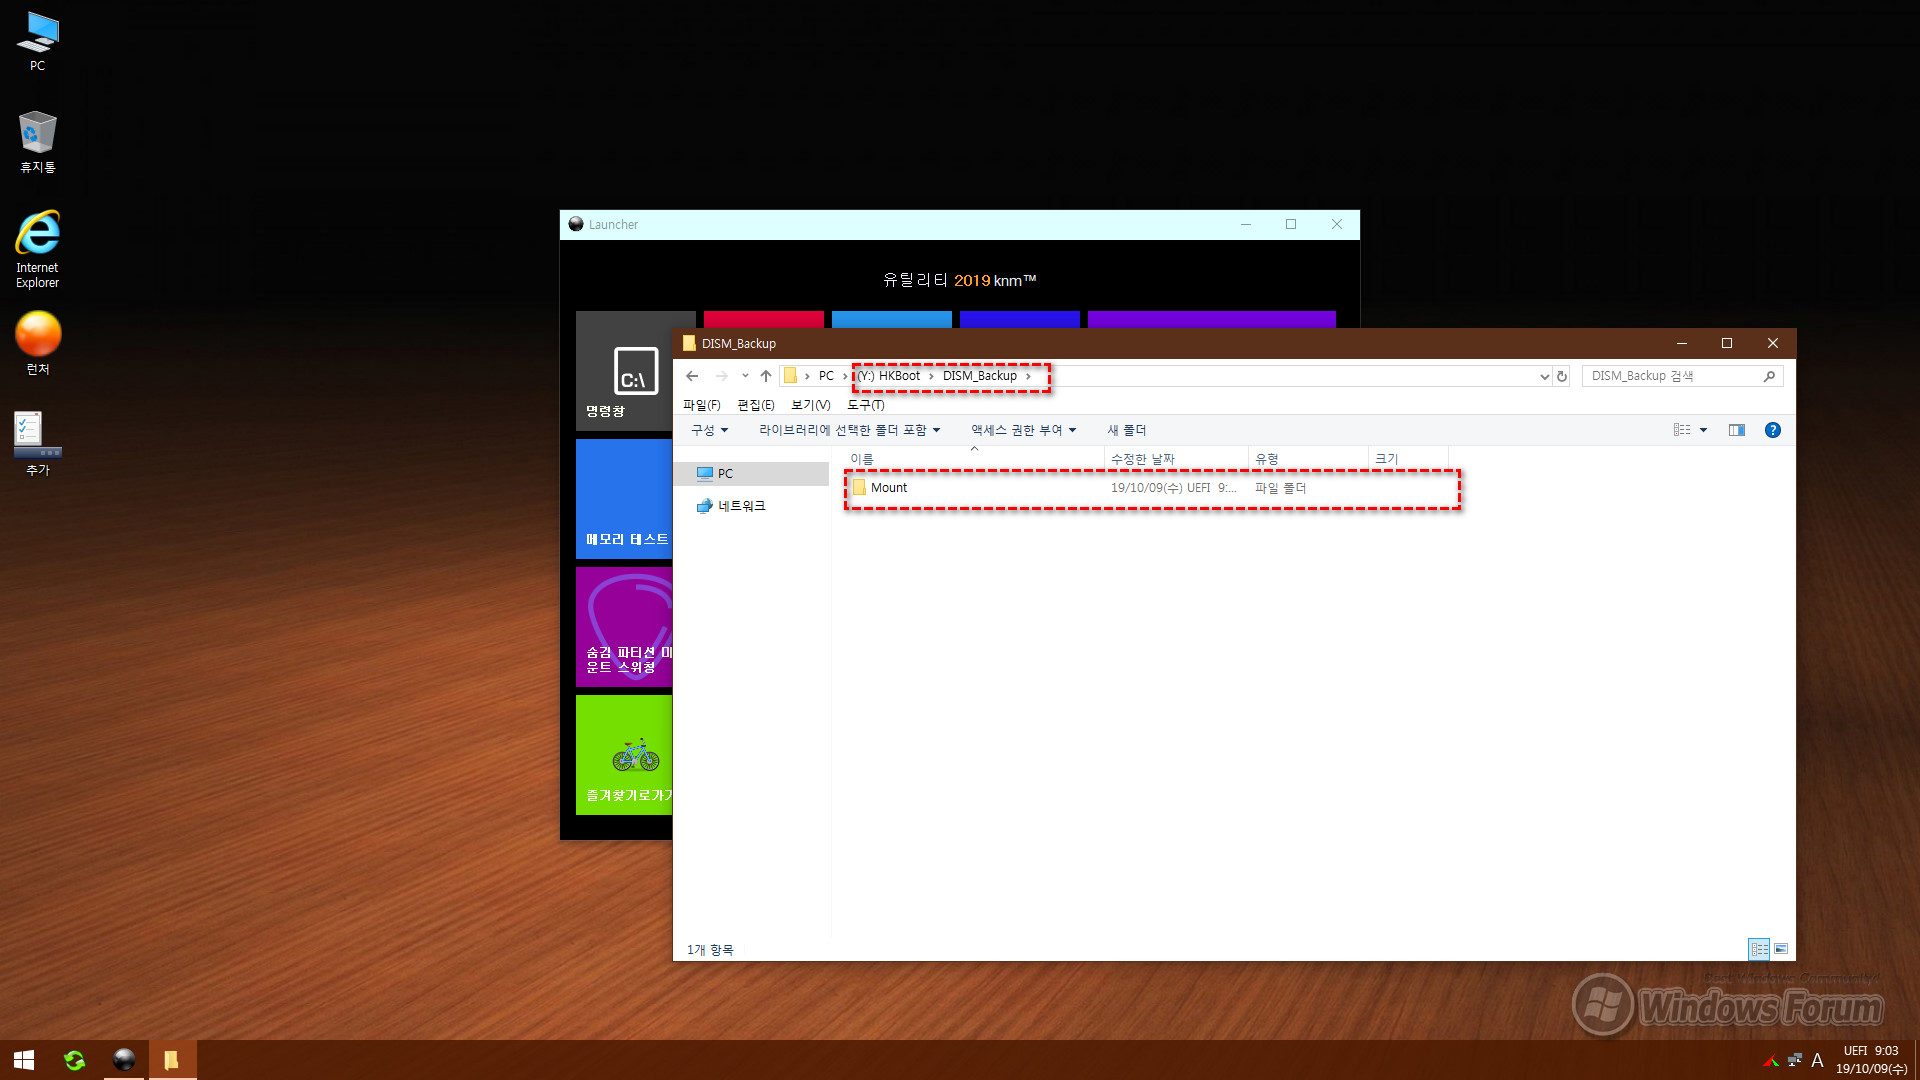
Task: Sort by 유형 column header
Action: pos(1308,458)
